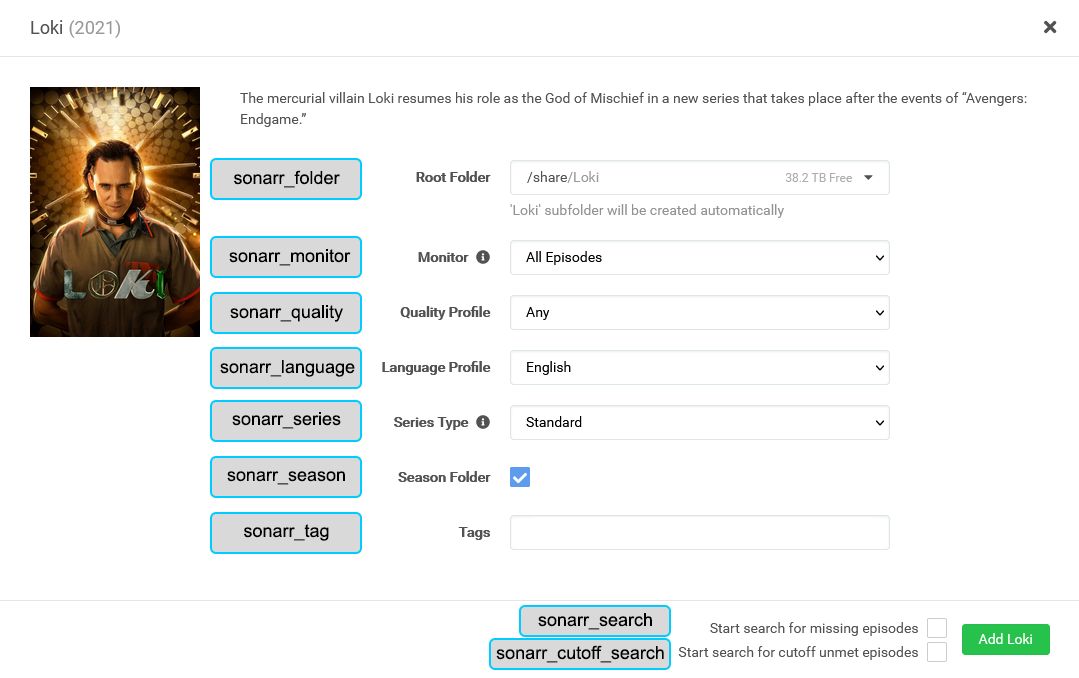Open the Root Folder dropdown
This screenshot has height=678, width=1079.
click(699, 178)
